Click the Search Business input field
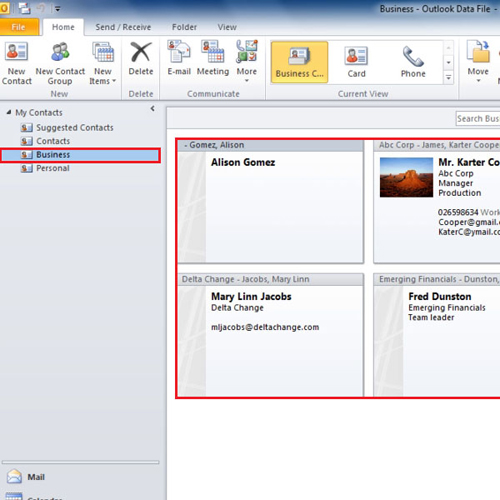500x500 pixels. click(x=478, y=119)
